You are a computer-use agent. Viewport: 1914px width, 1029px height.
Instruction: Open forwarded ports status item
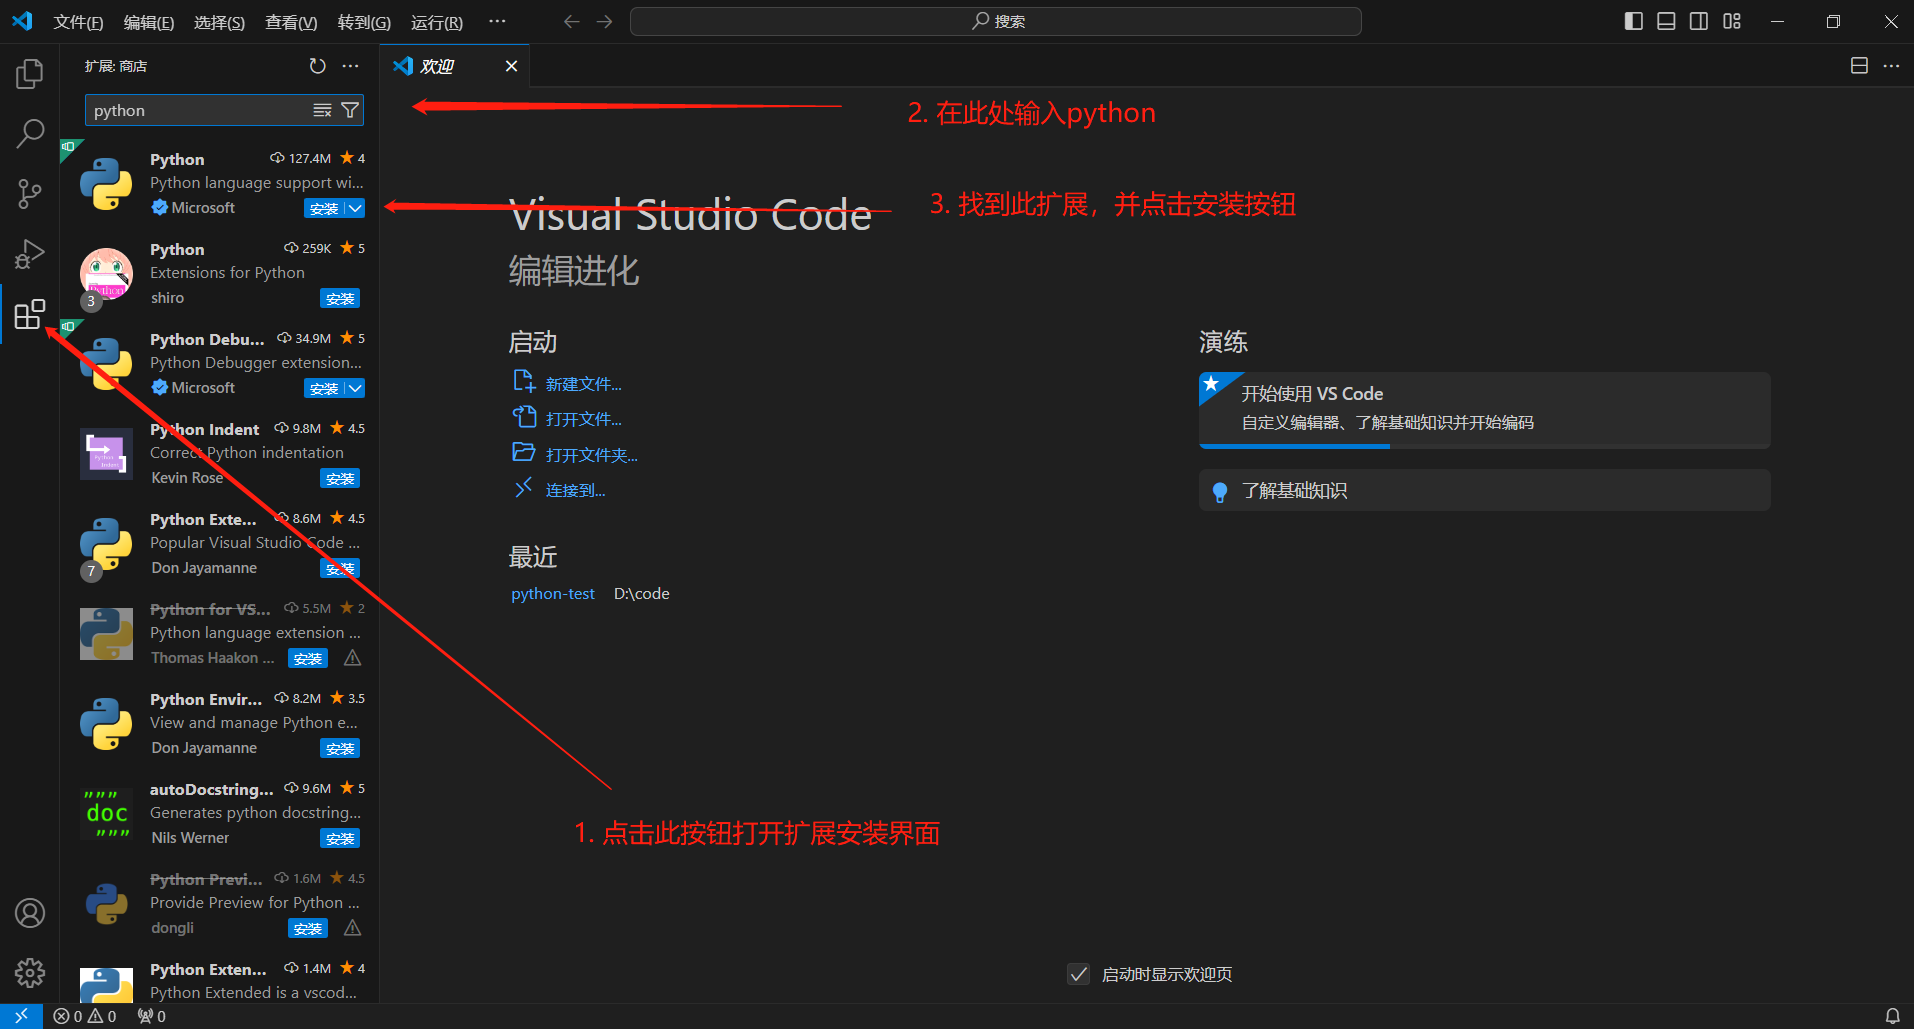[x=152, y=1016]
